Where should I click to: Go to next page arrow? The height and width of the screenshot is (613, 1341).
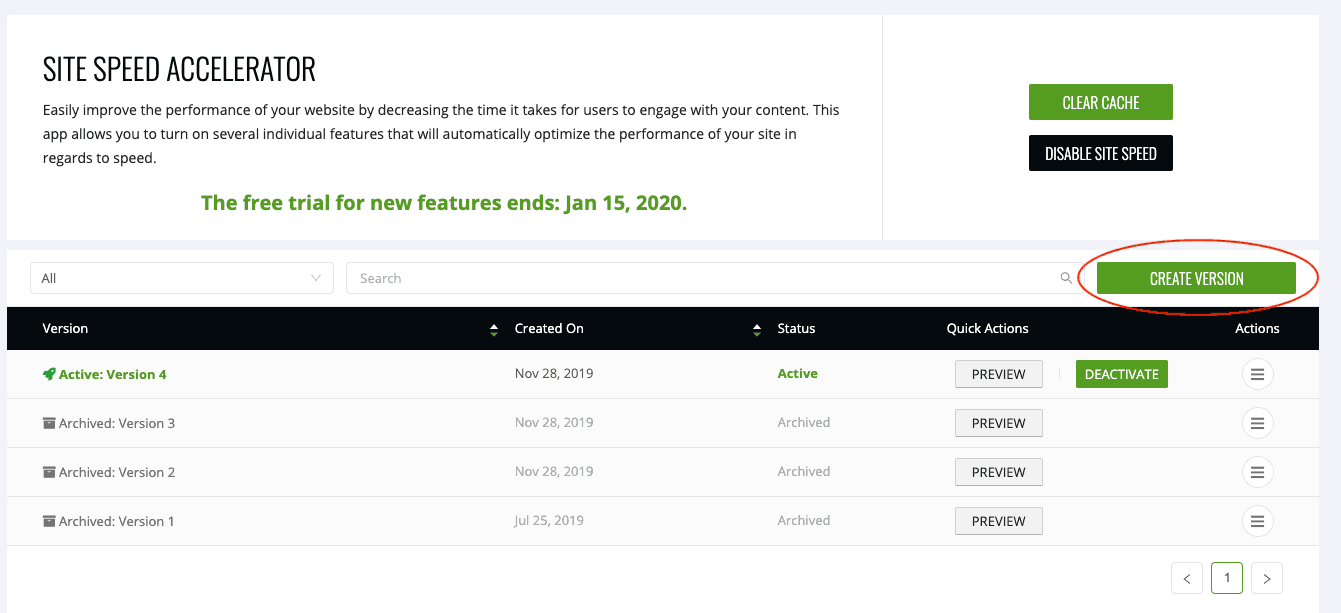1267,578
